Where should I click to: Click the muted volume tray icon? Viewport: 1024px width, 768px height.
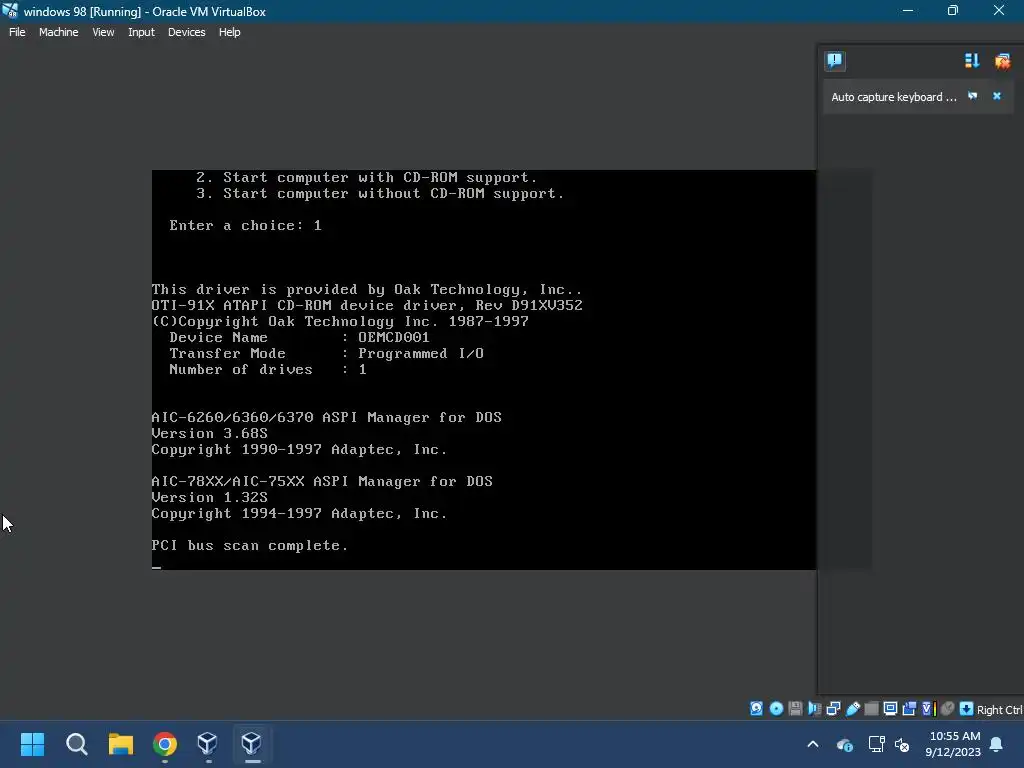click(x=902, y=744)
